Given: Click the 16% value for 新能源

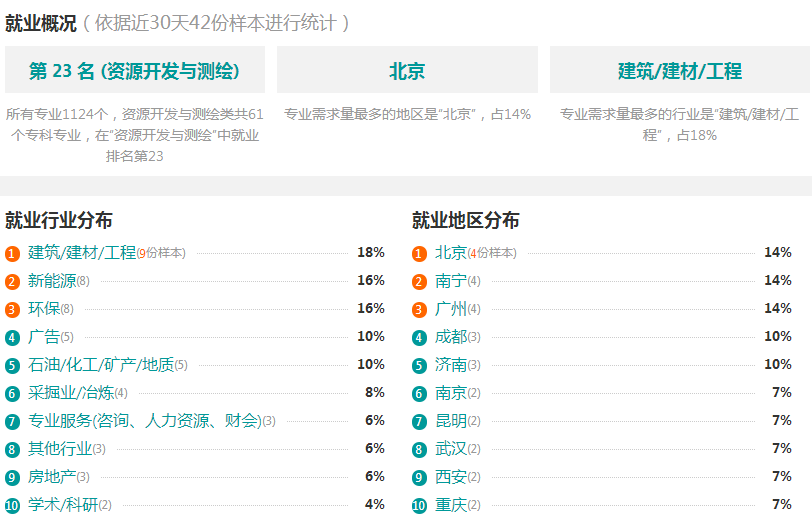Looking at the screenshot, I should 371,281.
